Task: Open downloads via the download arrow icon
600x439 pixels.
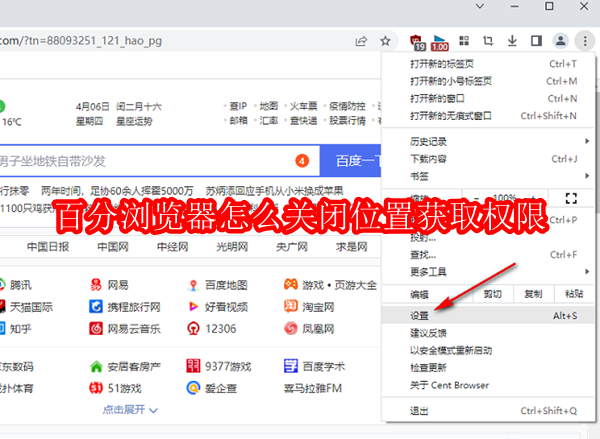Action: click(512, 41)
